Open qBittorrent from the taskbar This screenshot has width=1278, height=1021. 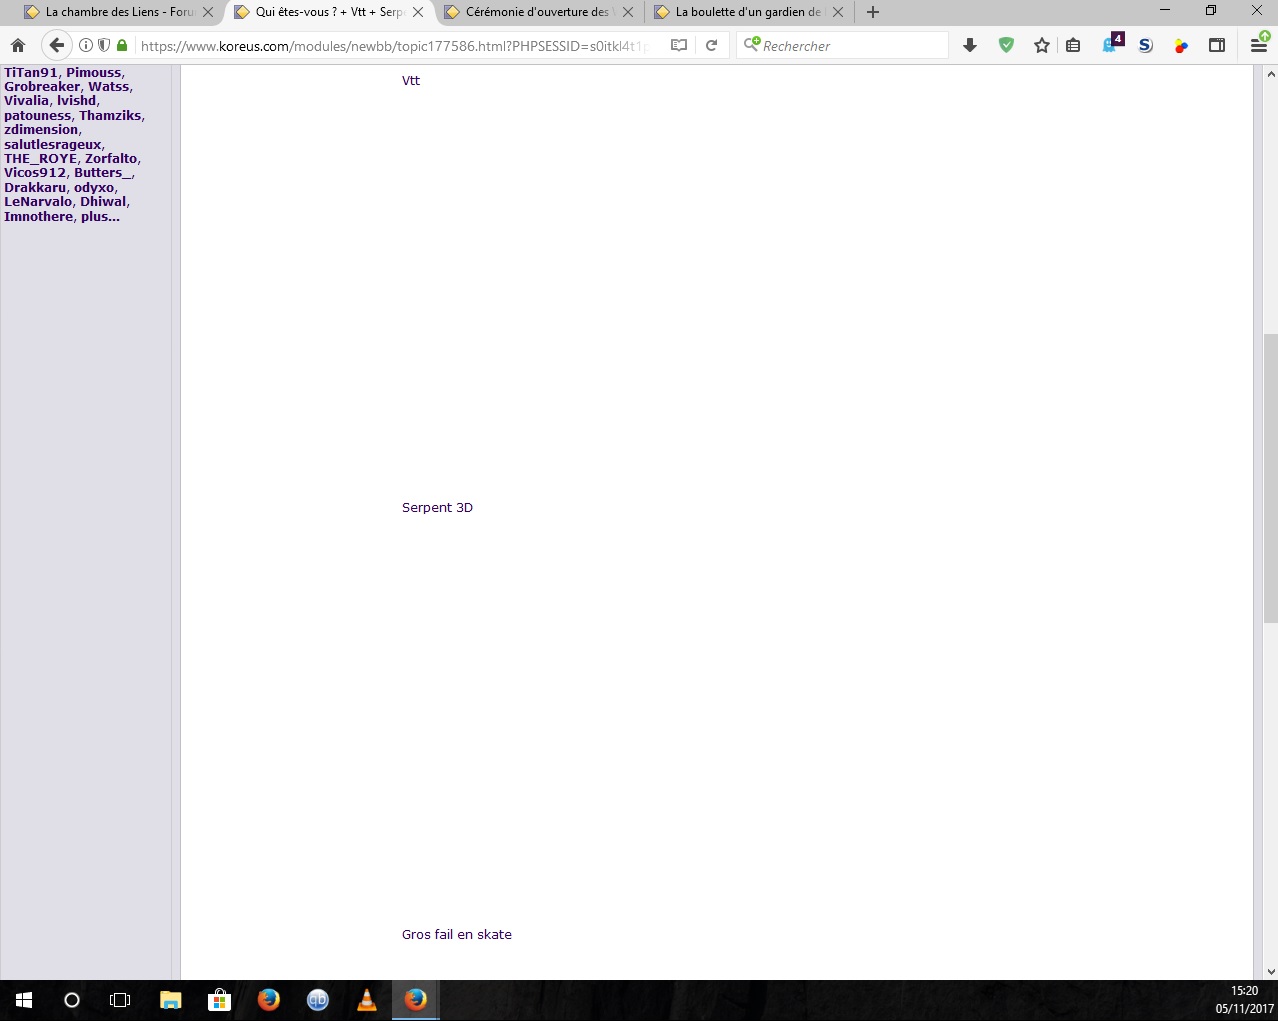pyautogui.click(x=318, y=1000)
